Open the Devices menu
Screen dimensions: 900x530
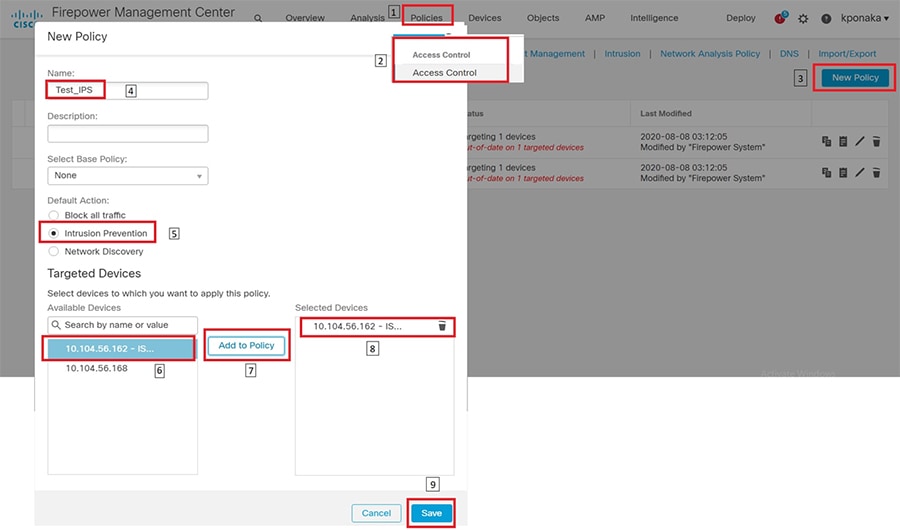pos(484,18)
